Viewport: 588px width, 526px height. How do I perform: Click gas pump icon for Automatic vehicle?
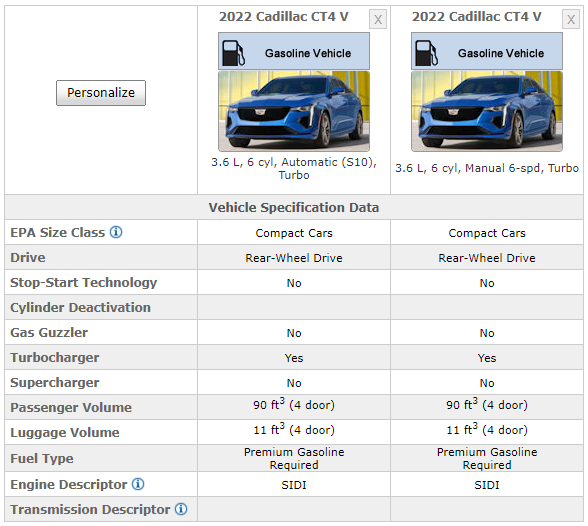233,53
